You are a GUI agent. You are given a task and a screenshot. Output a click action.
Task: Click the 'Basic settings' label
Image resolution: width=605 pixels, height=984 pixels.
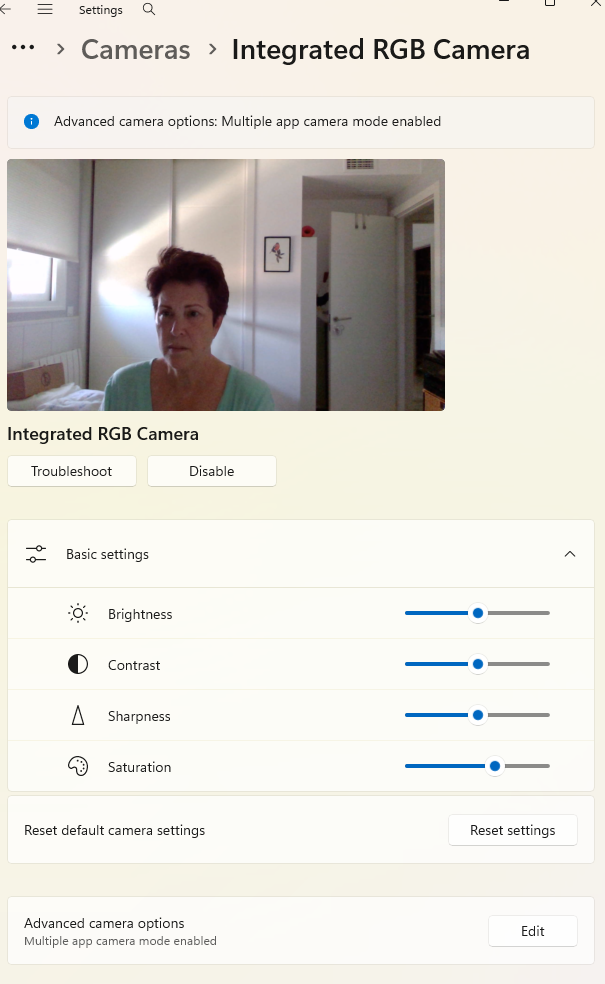coord(107,555)
